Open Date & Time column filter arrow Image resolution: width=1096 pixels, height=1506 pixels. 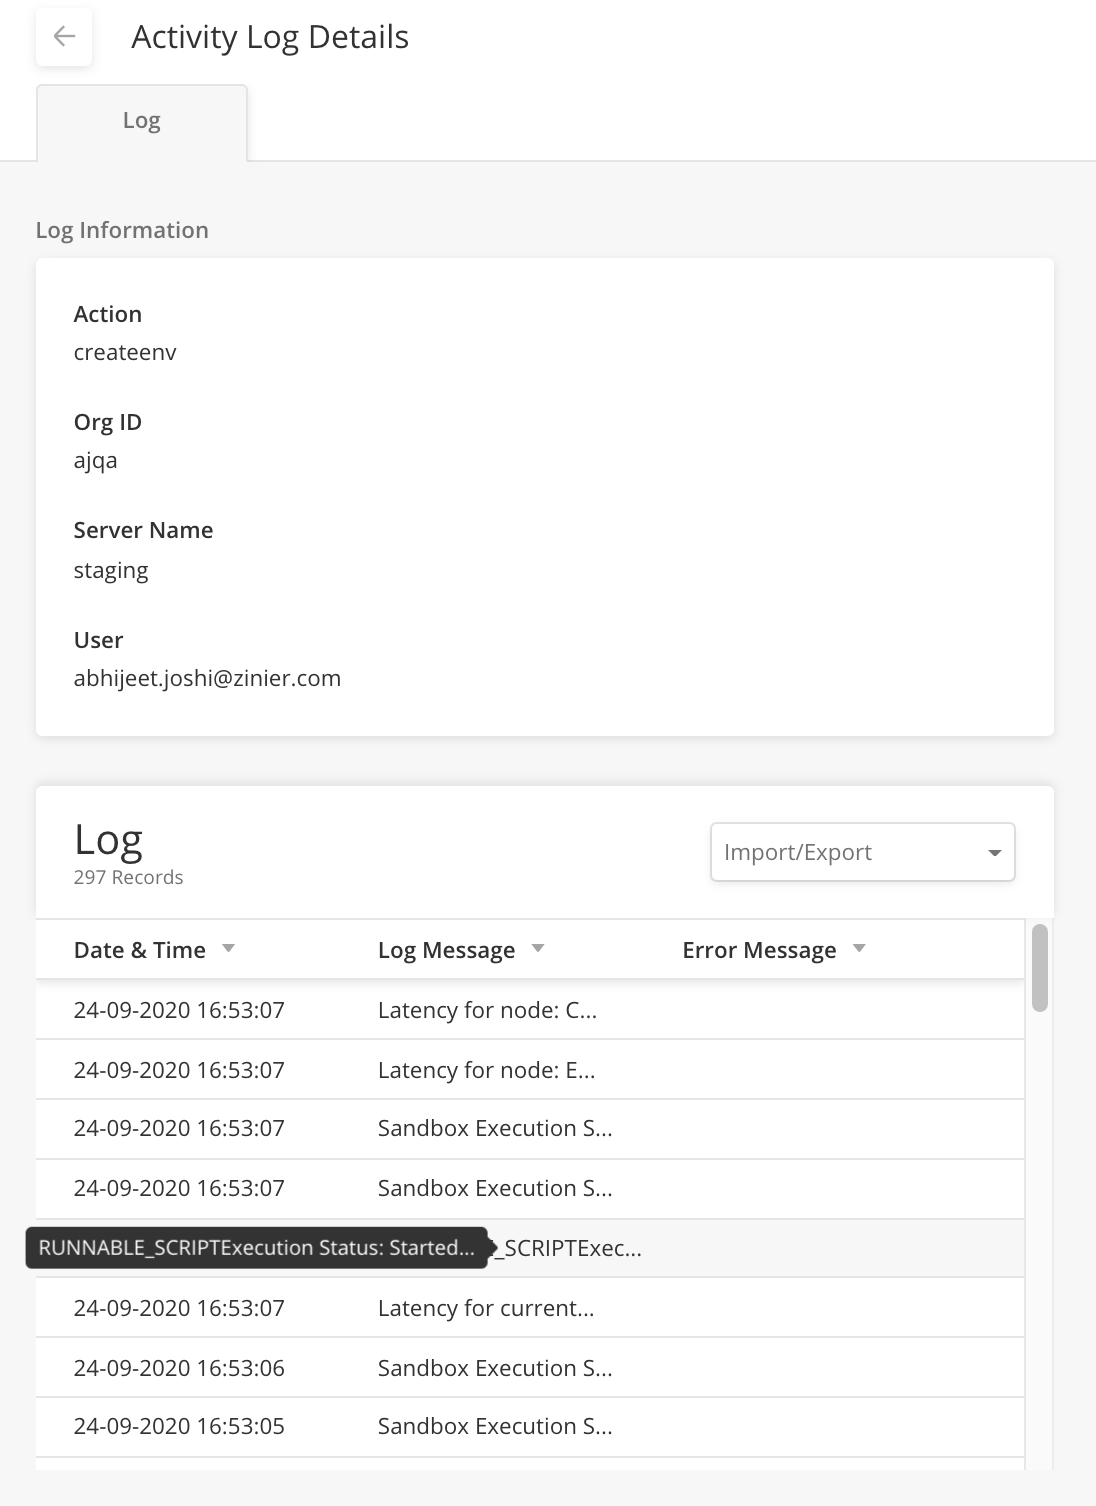228,948
